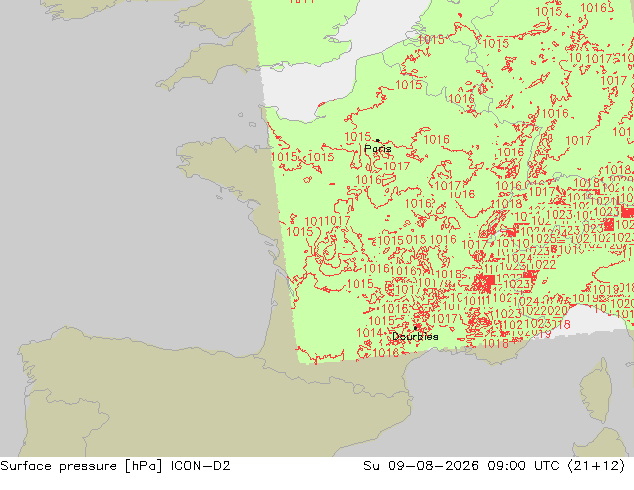Click the 1025 pressure label over the Alps
Image resolution: width=634 pixels, height=490 pixels.
(x=543, y=239)
